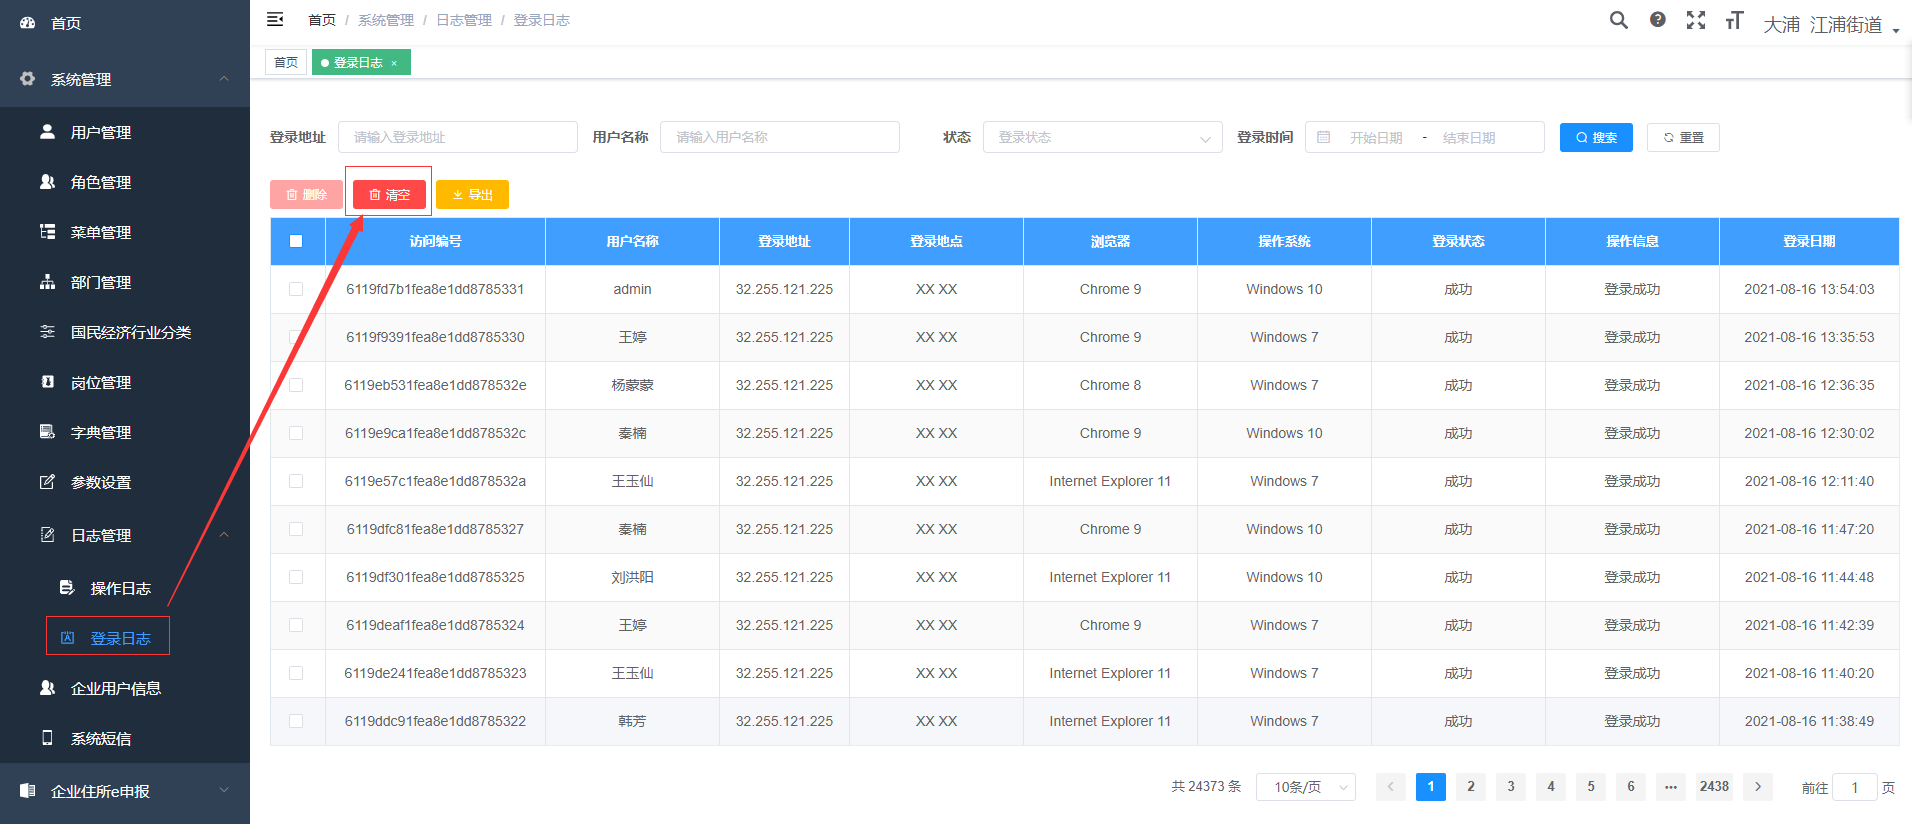Open 用户管理 in the sidebar
This screenshot has height=824, width=1912.
click(x=101, y=132)
